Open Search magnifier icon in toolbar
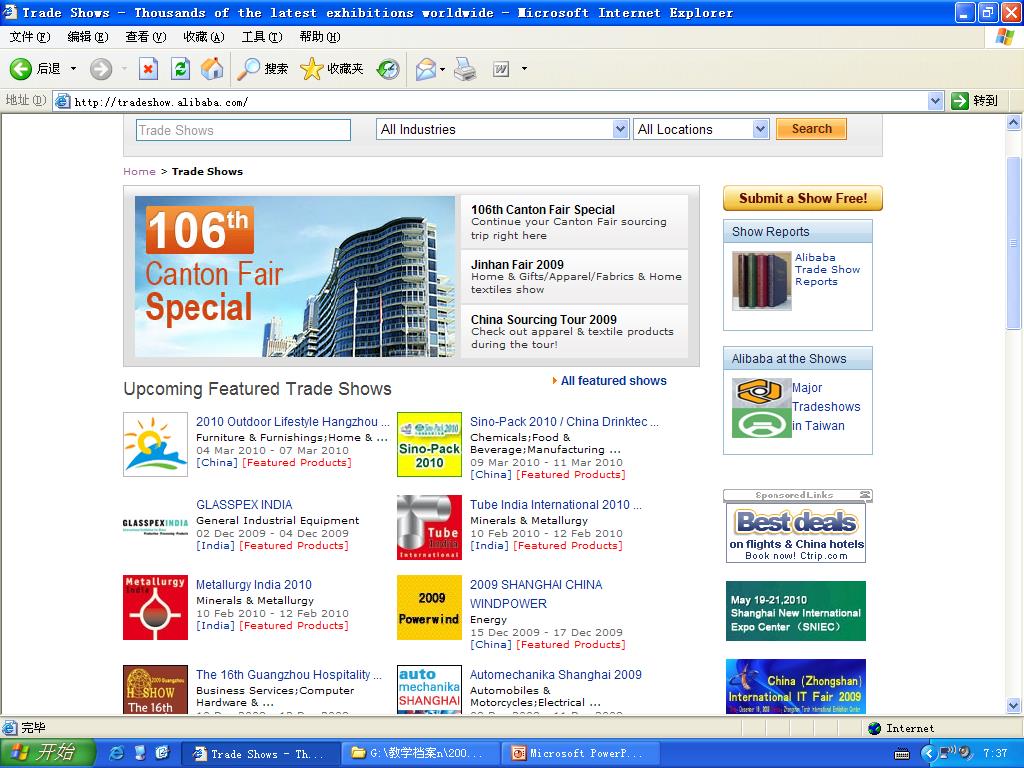Image resolution: width=1024 pixels, height=768 pixels. 248,69
